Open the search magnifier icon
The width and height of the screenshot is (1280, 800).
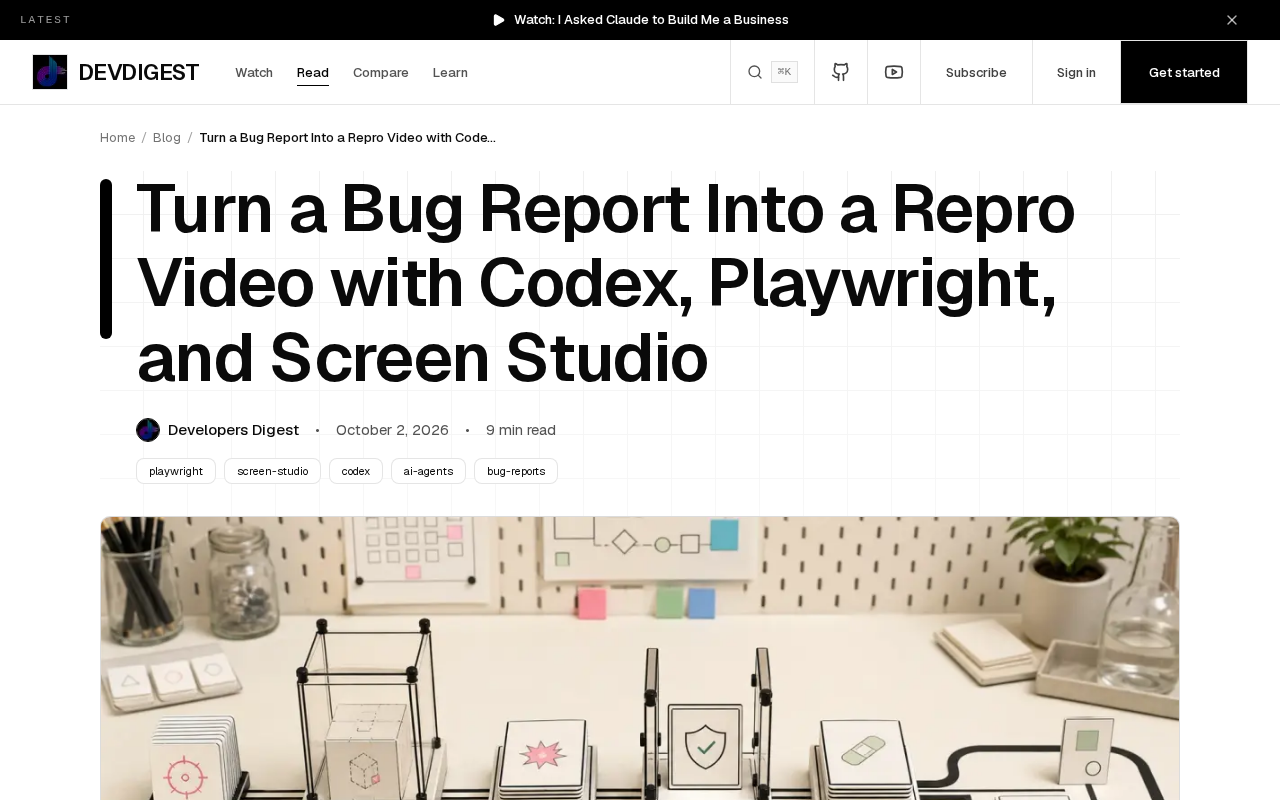tap(755, 72)
